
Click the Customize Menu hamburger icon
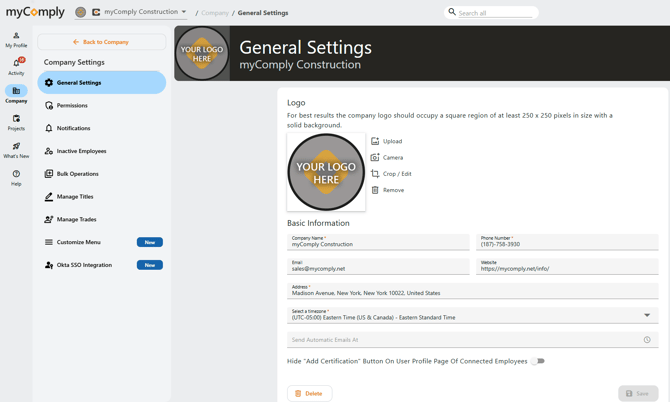[x=49, y=242]
